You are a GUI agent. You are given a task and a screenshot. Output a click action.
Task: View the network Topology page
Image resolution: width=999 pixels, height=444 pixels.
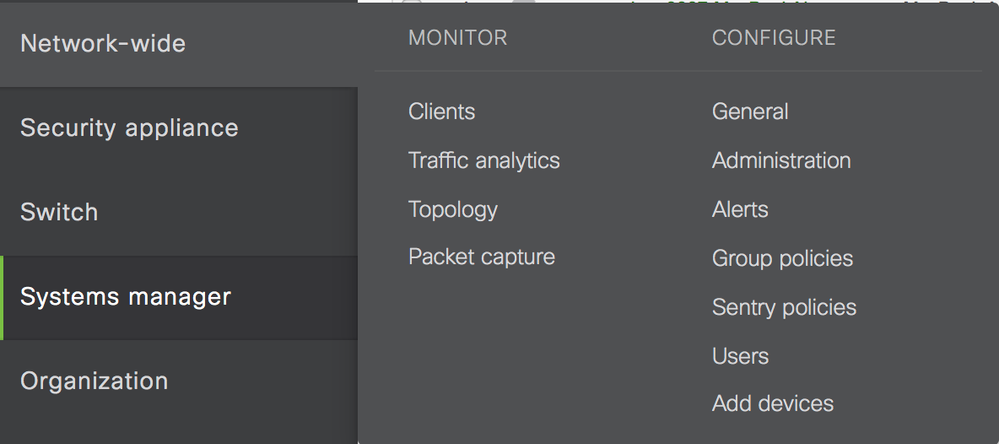coord(452,210)
